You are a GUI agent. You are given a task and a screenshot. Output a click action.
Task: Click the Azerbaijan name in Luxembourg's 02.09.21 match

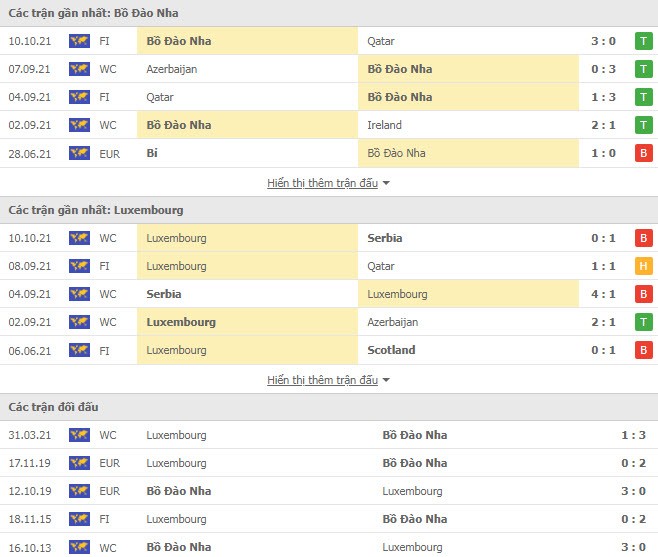[393, 322]
